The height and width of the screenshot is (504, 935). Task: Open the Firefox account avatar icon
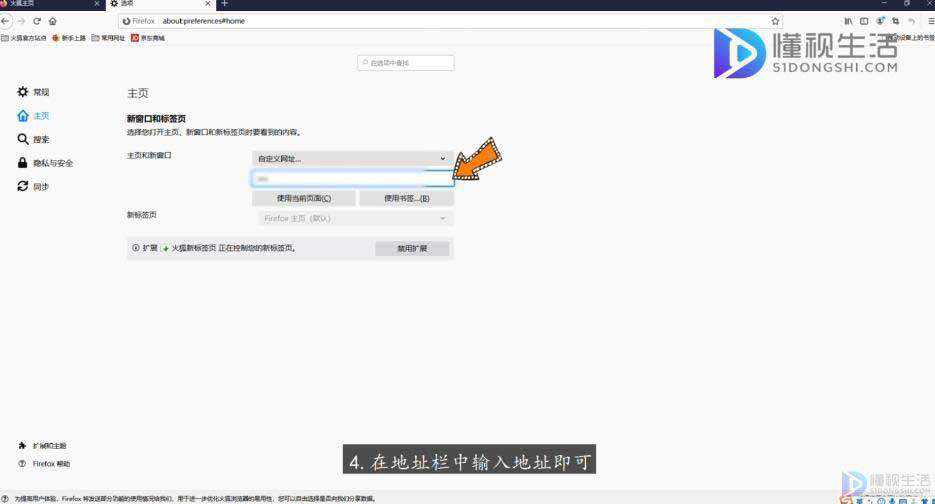point(880,21)
